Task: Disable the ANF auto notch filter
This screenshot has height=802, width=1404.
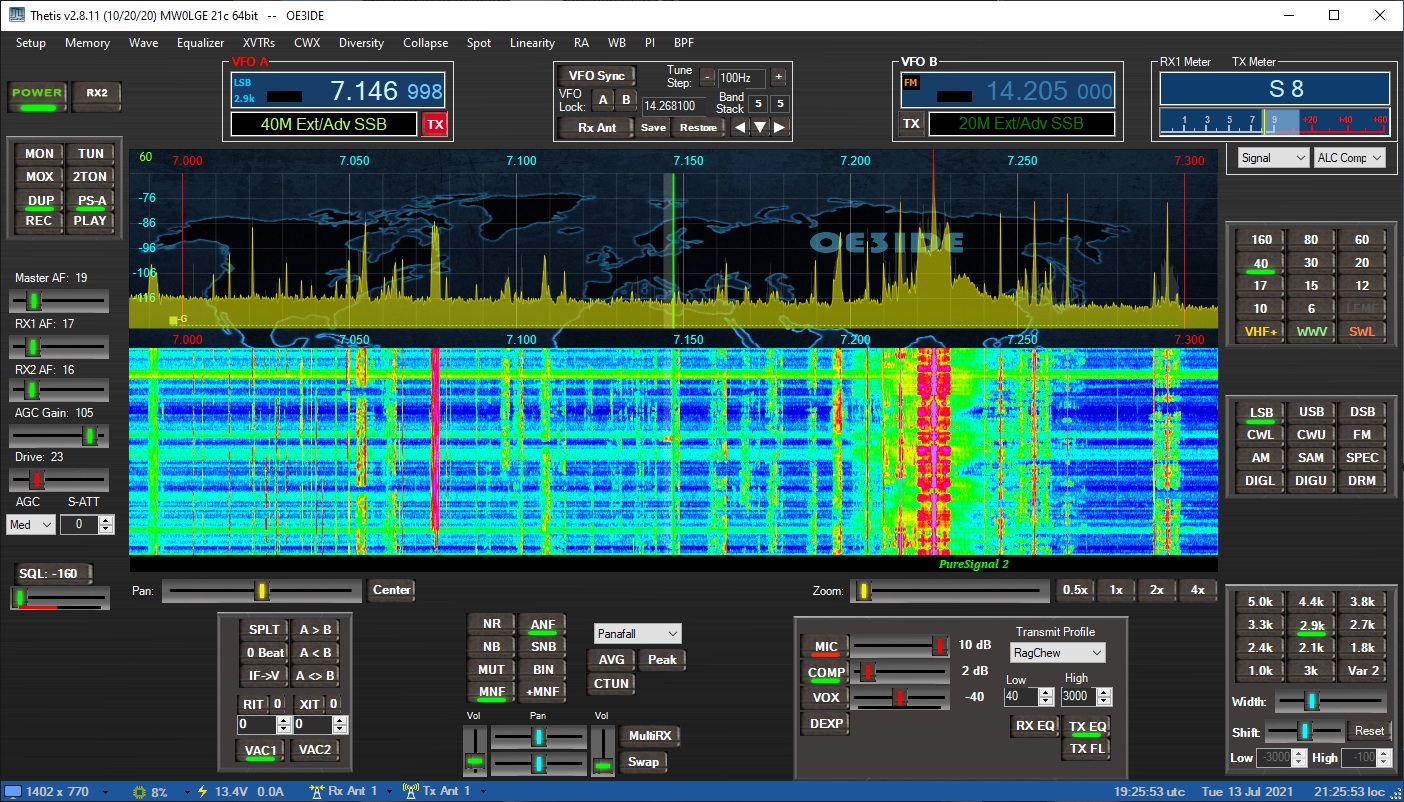Action: pyautogui.click(x=543, y=626)
